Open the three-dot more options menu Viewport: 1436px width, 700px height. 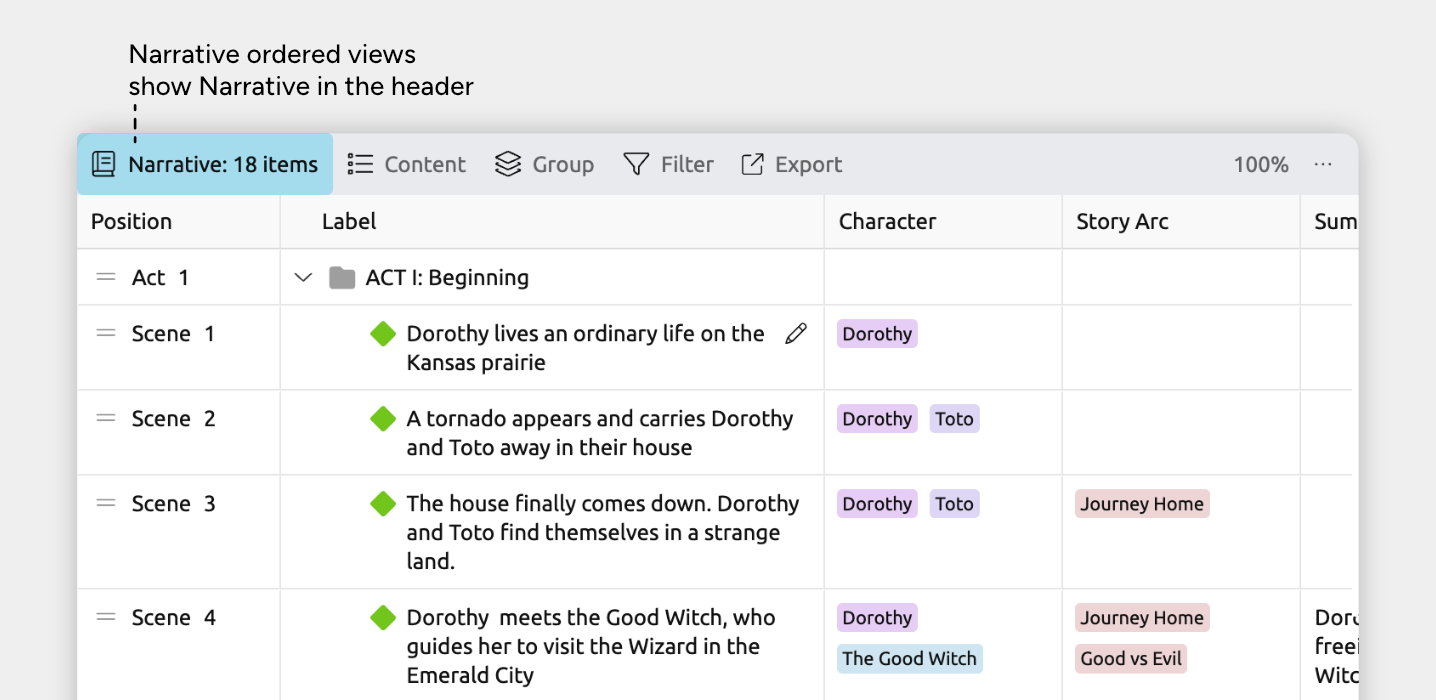pyautogui.click(x=1323, y=164)
